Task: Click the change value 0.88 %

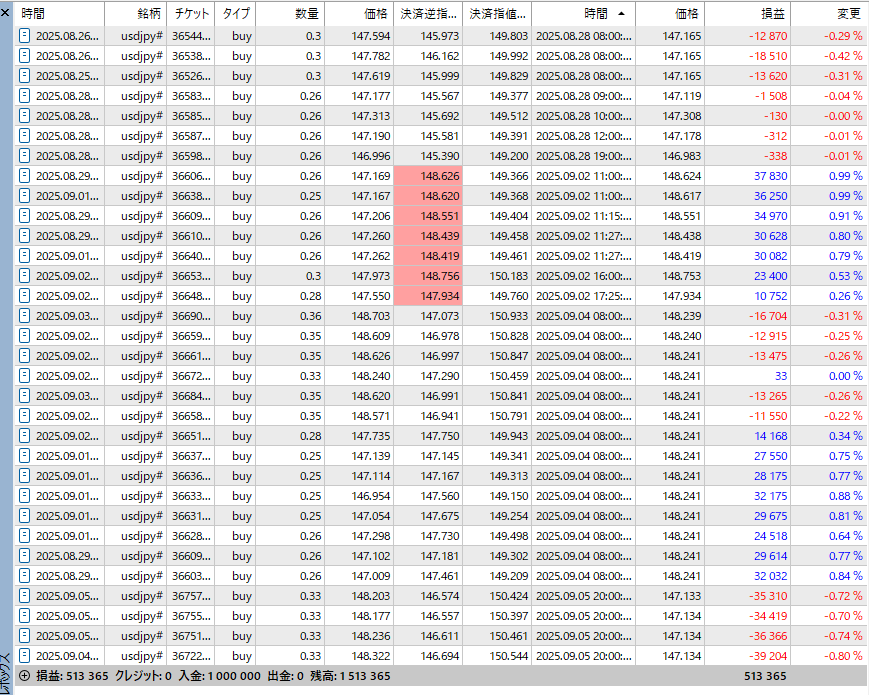Action: [x=846, y=496]
